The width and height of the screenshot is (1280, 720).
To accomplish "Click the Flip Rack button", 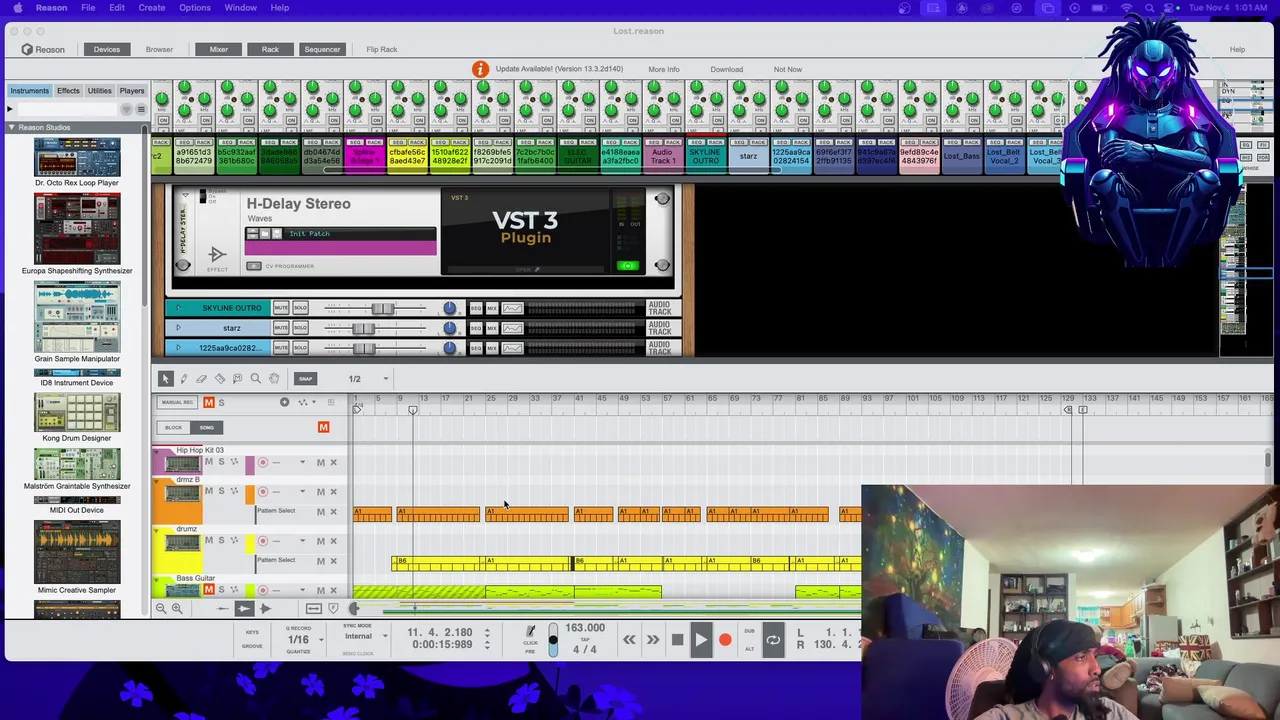I will pos(381,49).
